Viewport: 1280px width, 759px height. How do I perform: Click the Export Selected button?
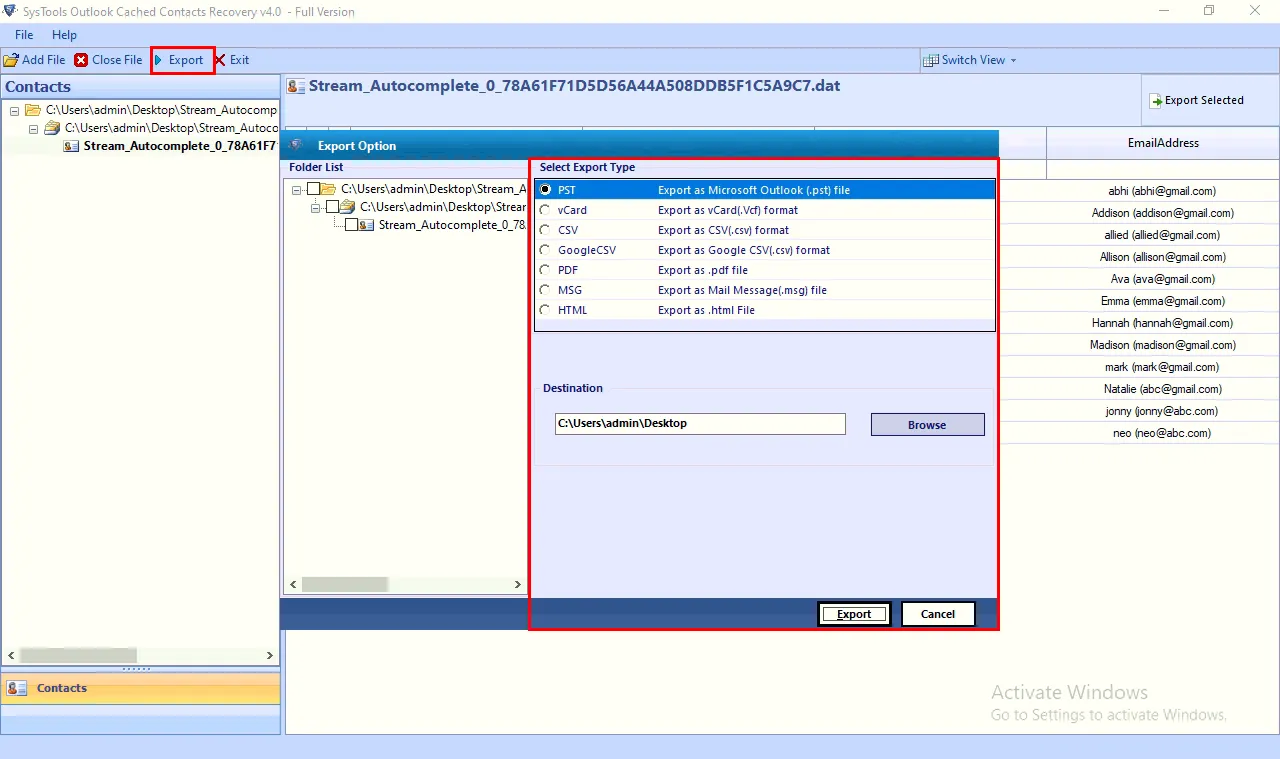tap(1196, 100)
